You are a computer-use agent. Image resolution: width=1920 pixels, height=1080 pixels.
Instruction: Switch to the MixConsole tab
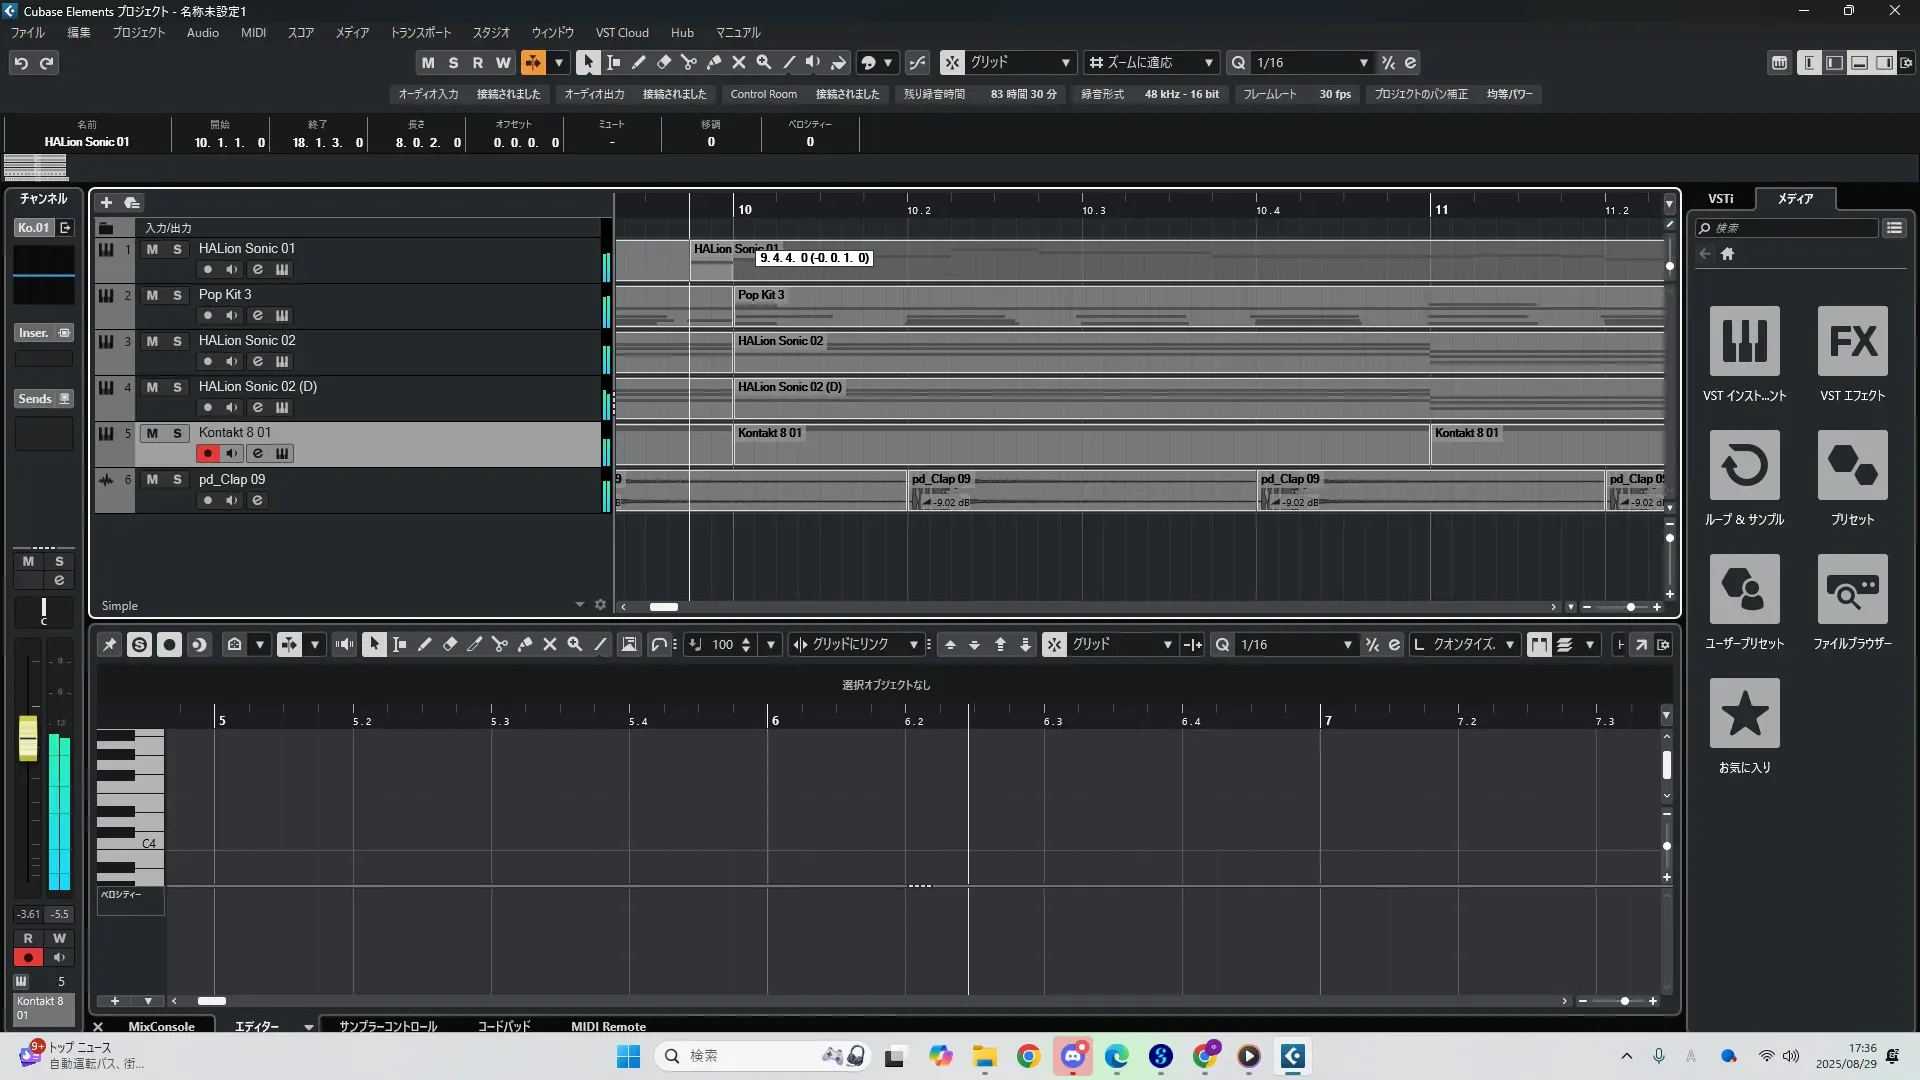tap(161, 1026)
